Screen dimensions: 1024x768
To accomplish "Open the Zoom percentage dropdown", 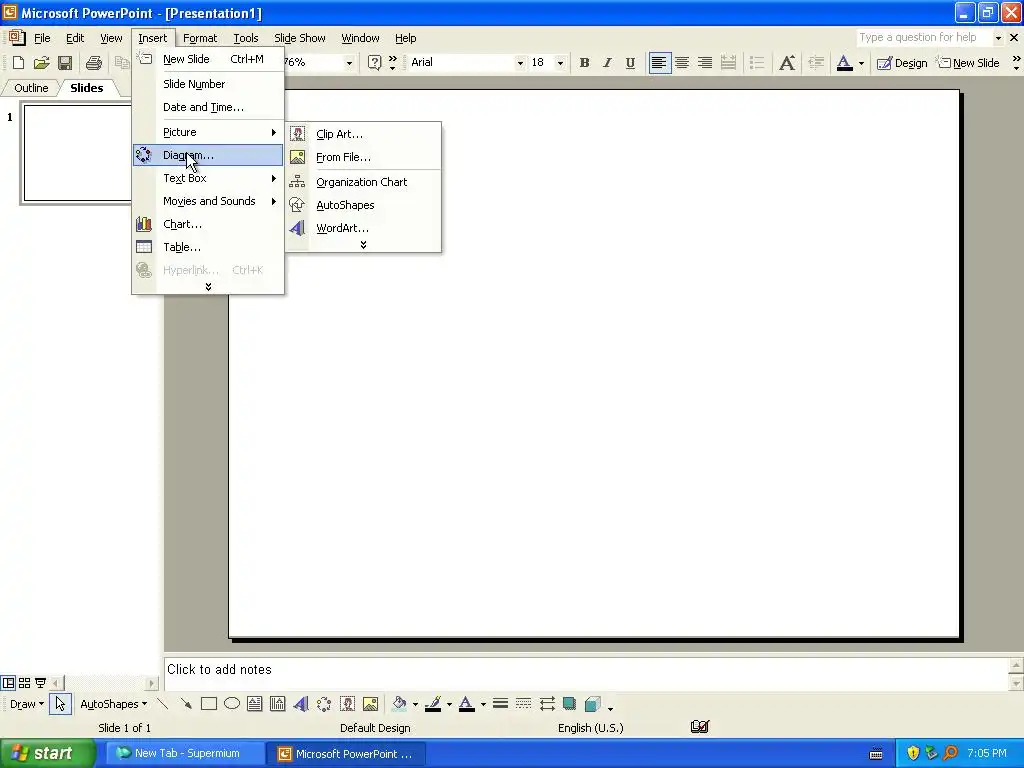I will (349, 63).
